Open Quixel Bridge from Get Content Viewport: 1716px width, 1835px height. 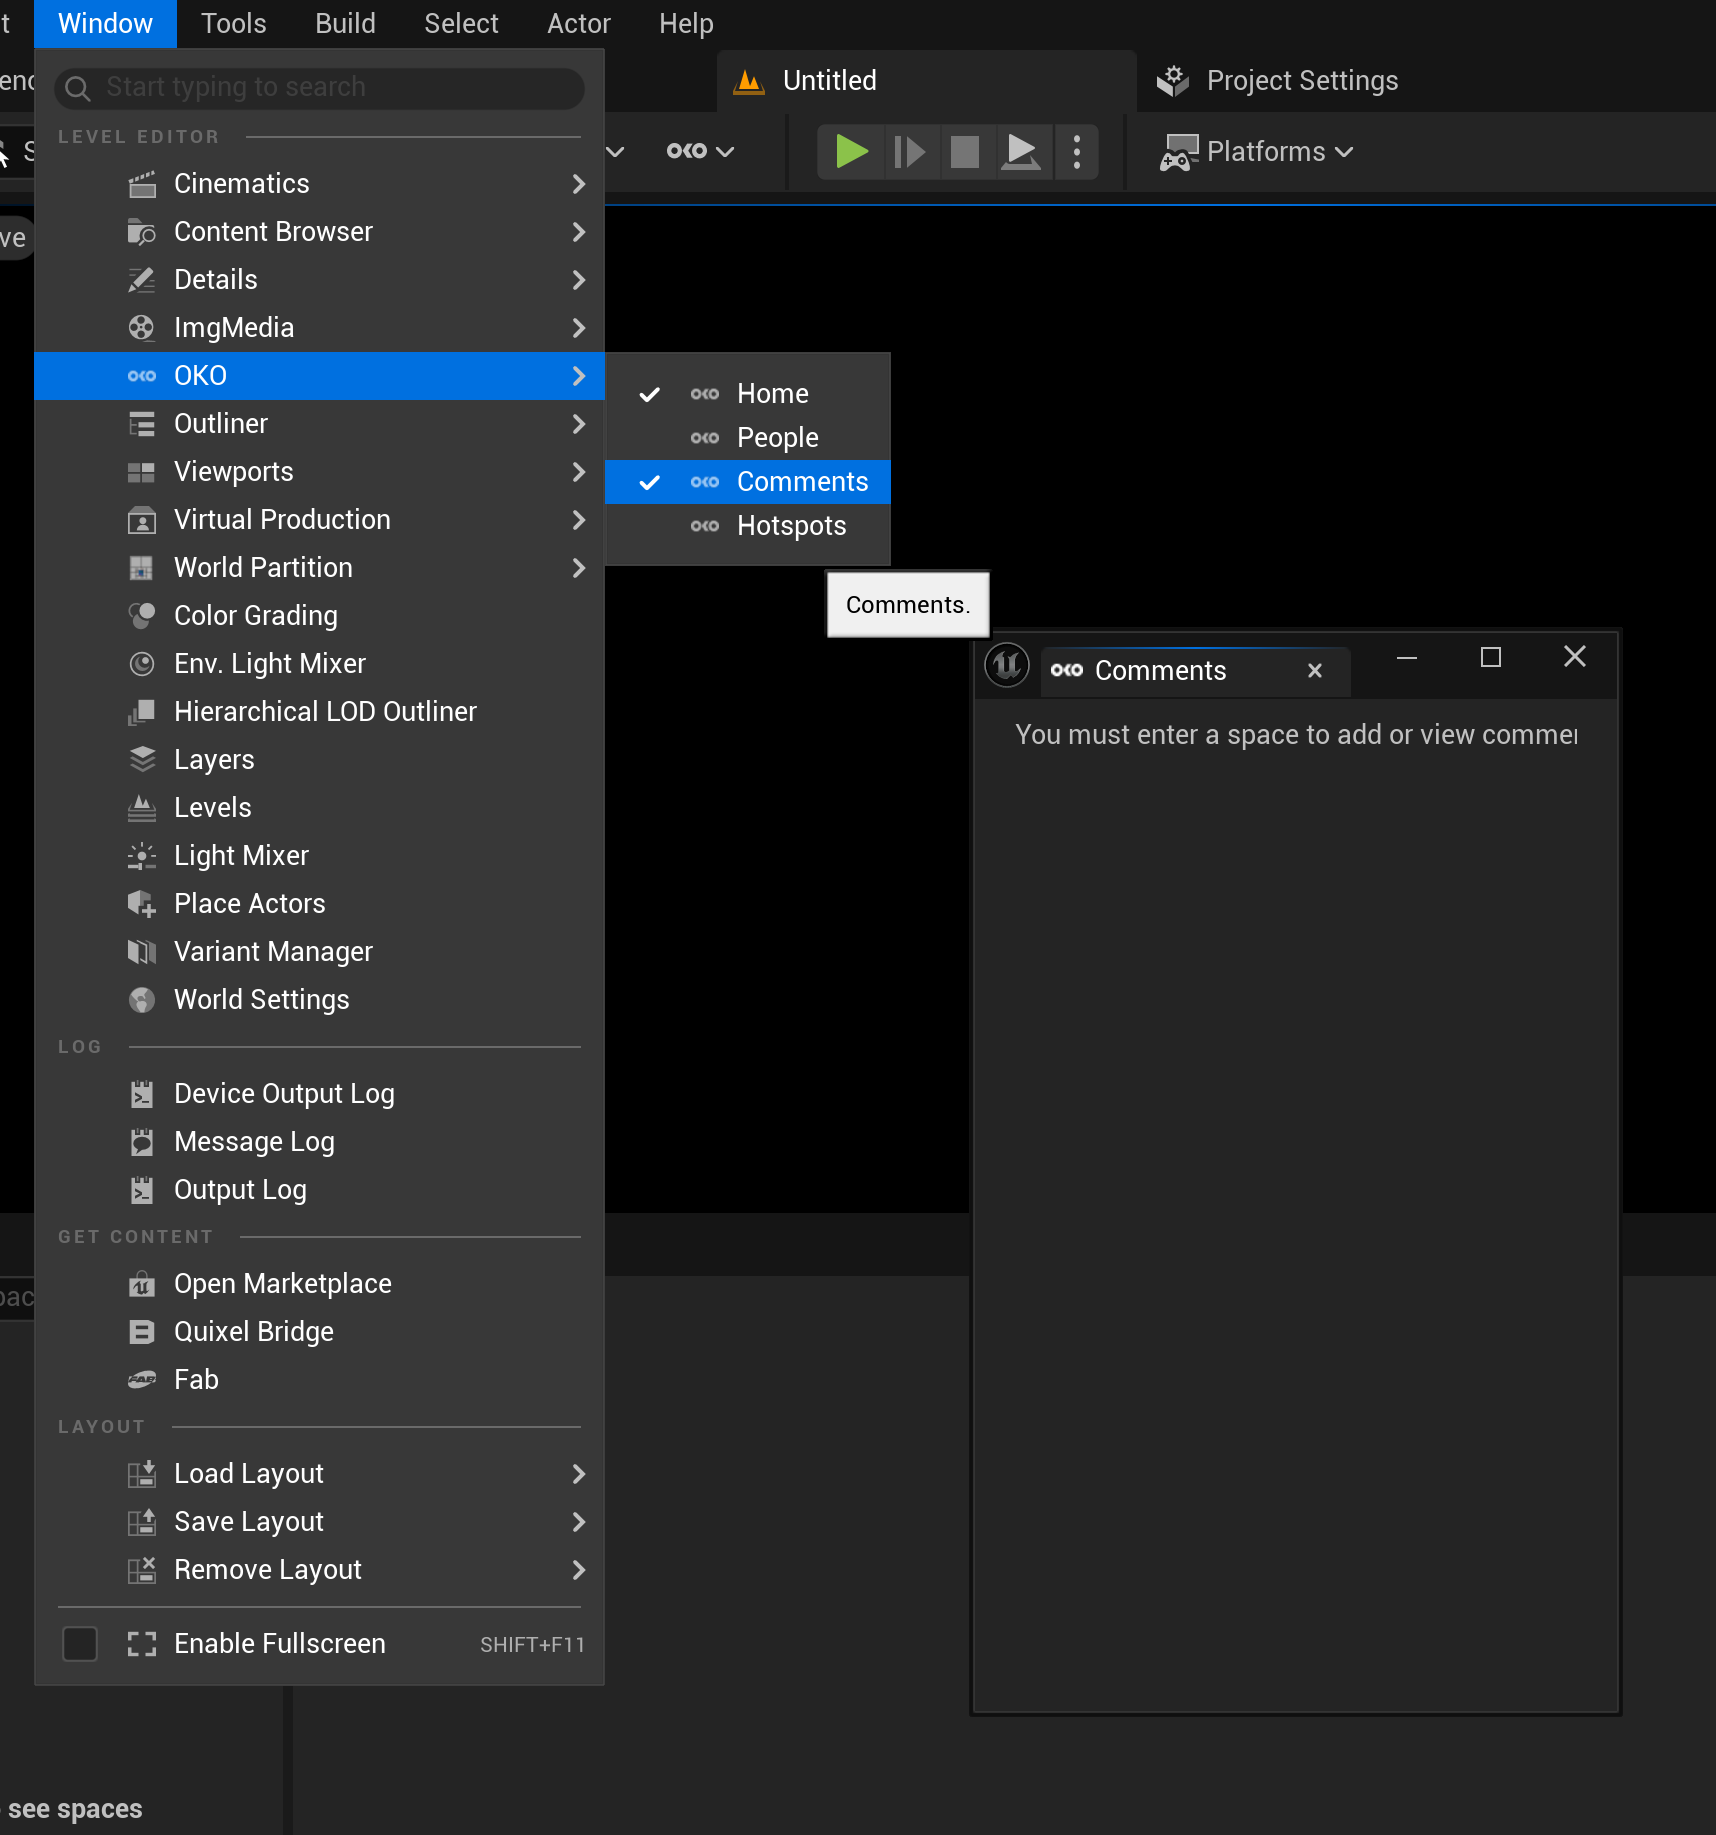253,1332
